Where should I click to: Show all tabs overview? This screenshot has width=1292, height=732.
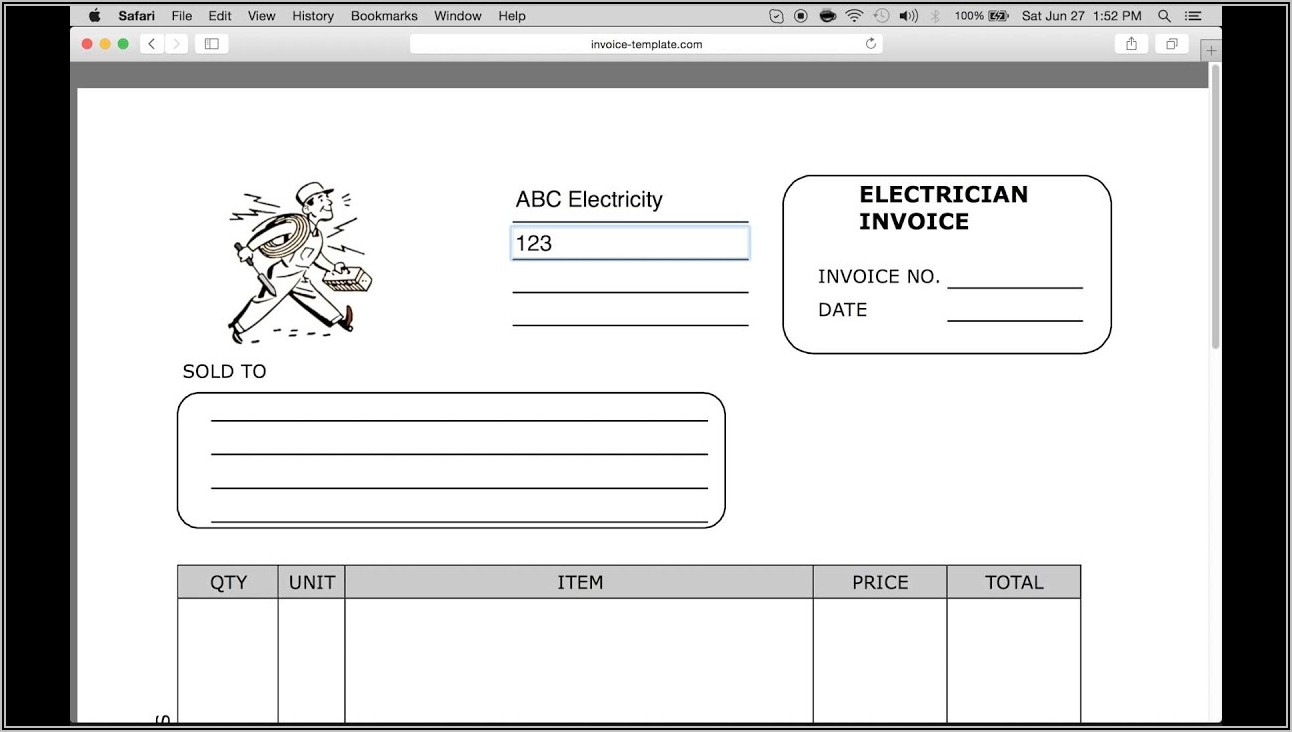pos(1170,44)
